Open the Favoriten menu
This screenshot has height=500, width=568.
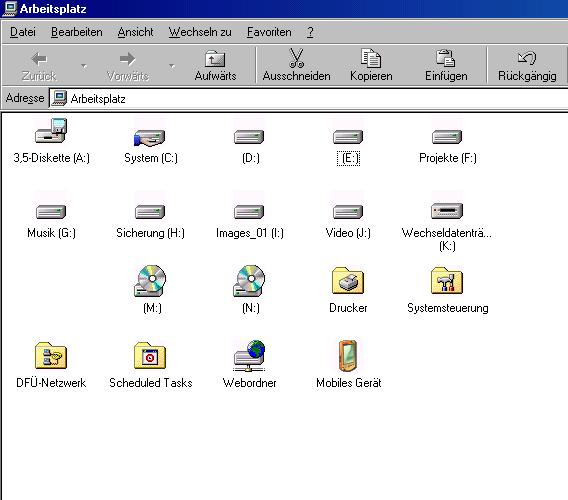point(269,32)
